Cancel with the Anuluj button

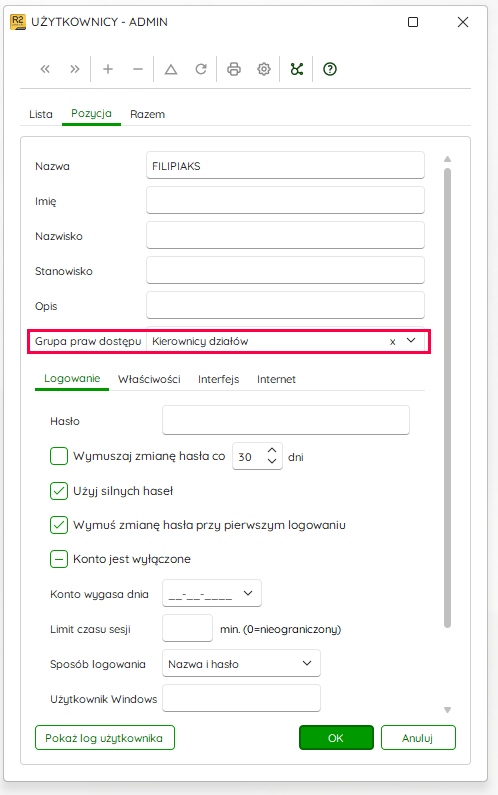tap(418, 738)
